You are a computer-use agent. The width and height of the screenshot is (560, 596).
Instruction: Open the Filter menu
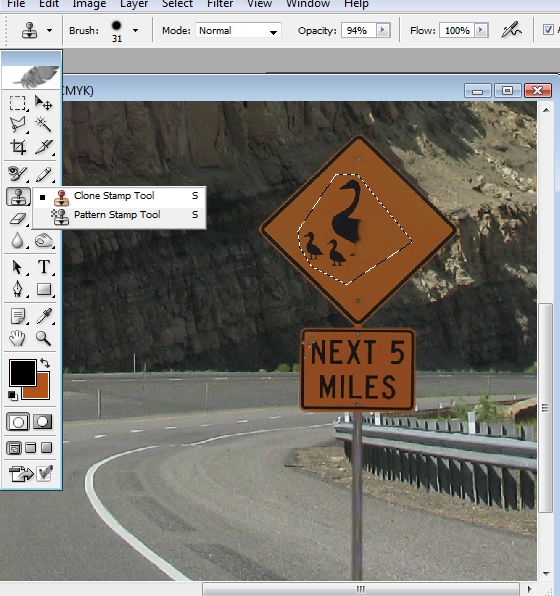tap(220, 4)
